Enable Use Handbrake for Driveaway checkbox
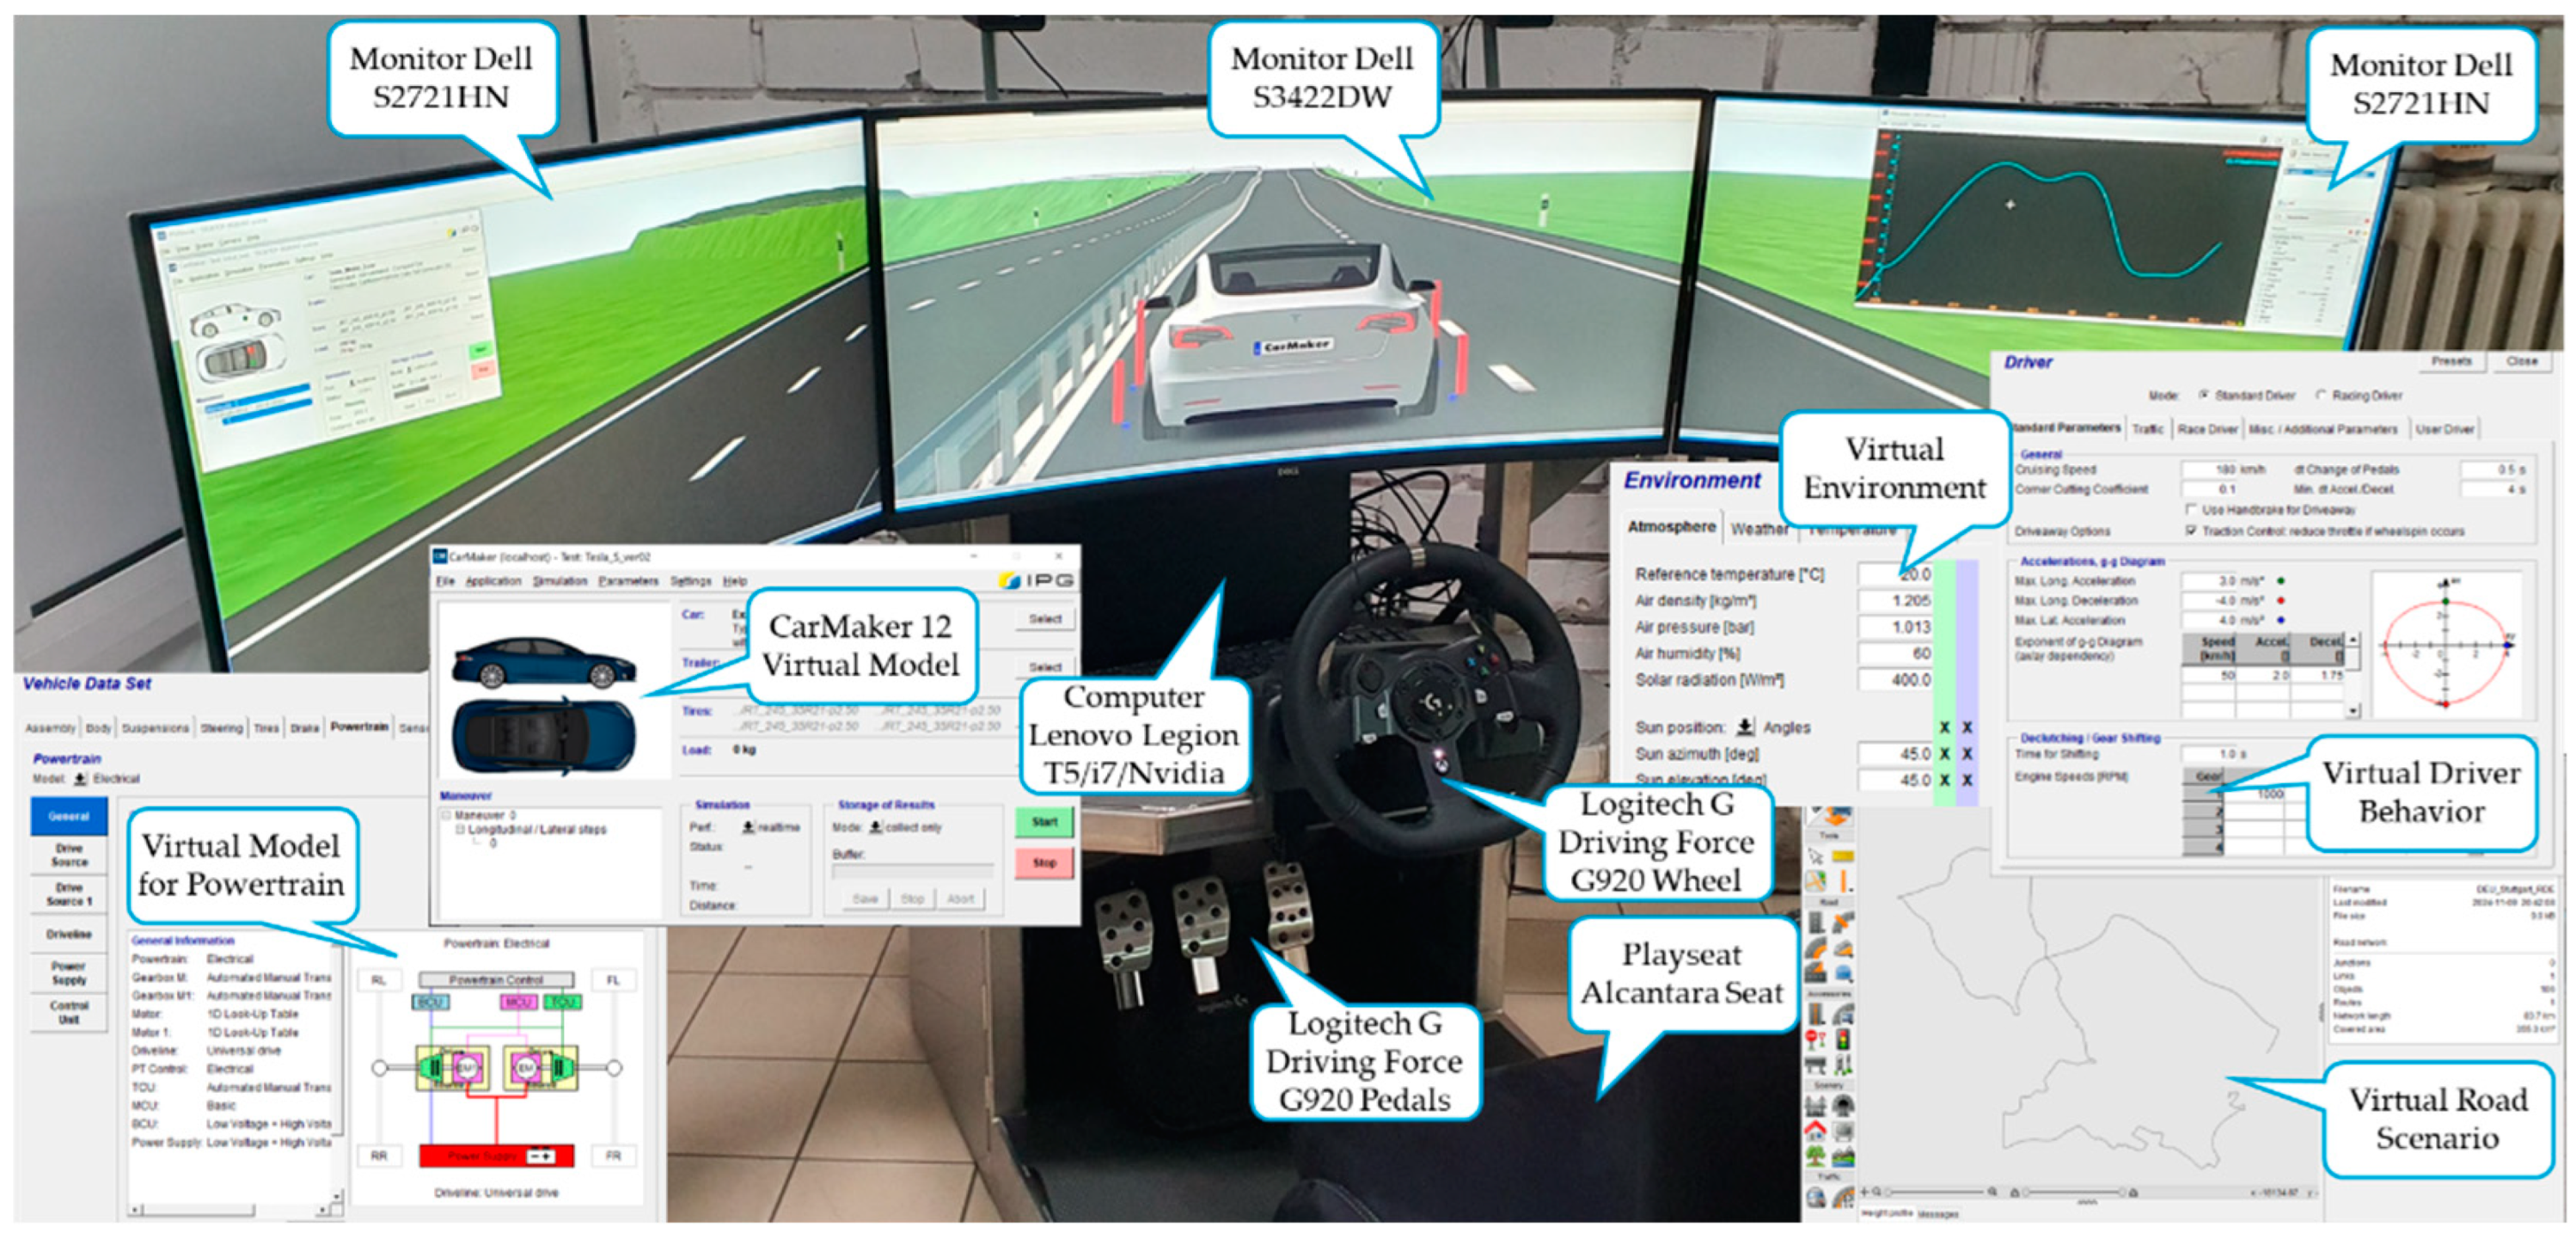This screenshot has height=1233, width=2576. click(x=2192, y=510)
